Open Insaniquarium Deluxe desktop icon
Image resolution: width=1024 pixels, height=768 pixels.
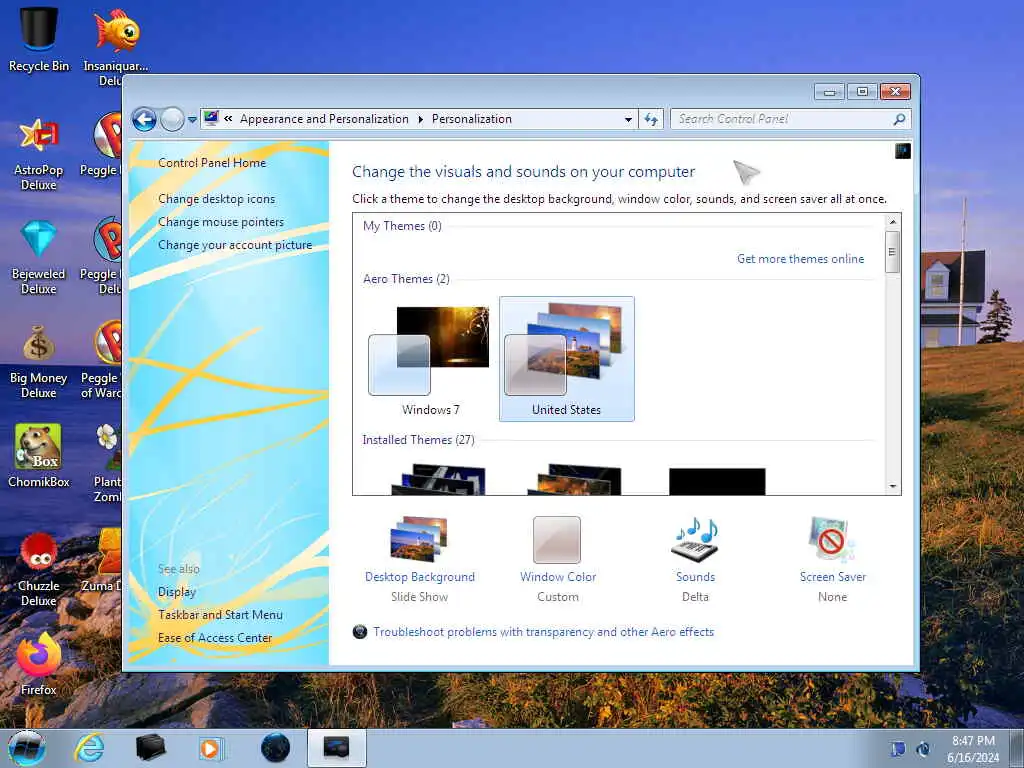pos(116,46)
